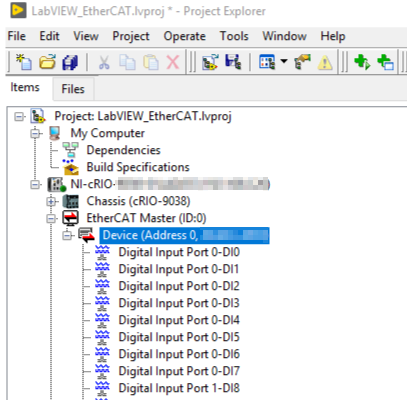Screen dimensions: 407x400
Task: Select the NI-cRIO target item
Action: 170,184
